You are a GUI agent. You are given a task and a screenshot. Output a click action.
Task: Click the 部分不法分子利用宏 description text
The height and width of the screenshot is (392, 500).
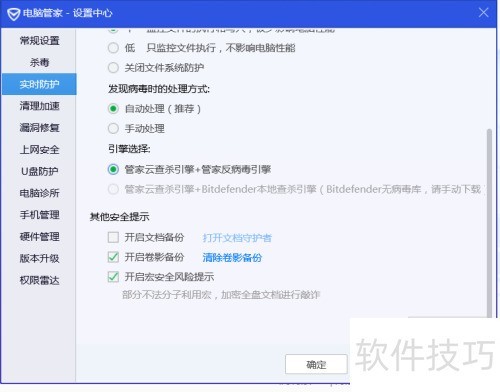(221, 295)
